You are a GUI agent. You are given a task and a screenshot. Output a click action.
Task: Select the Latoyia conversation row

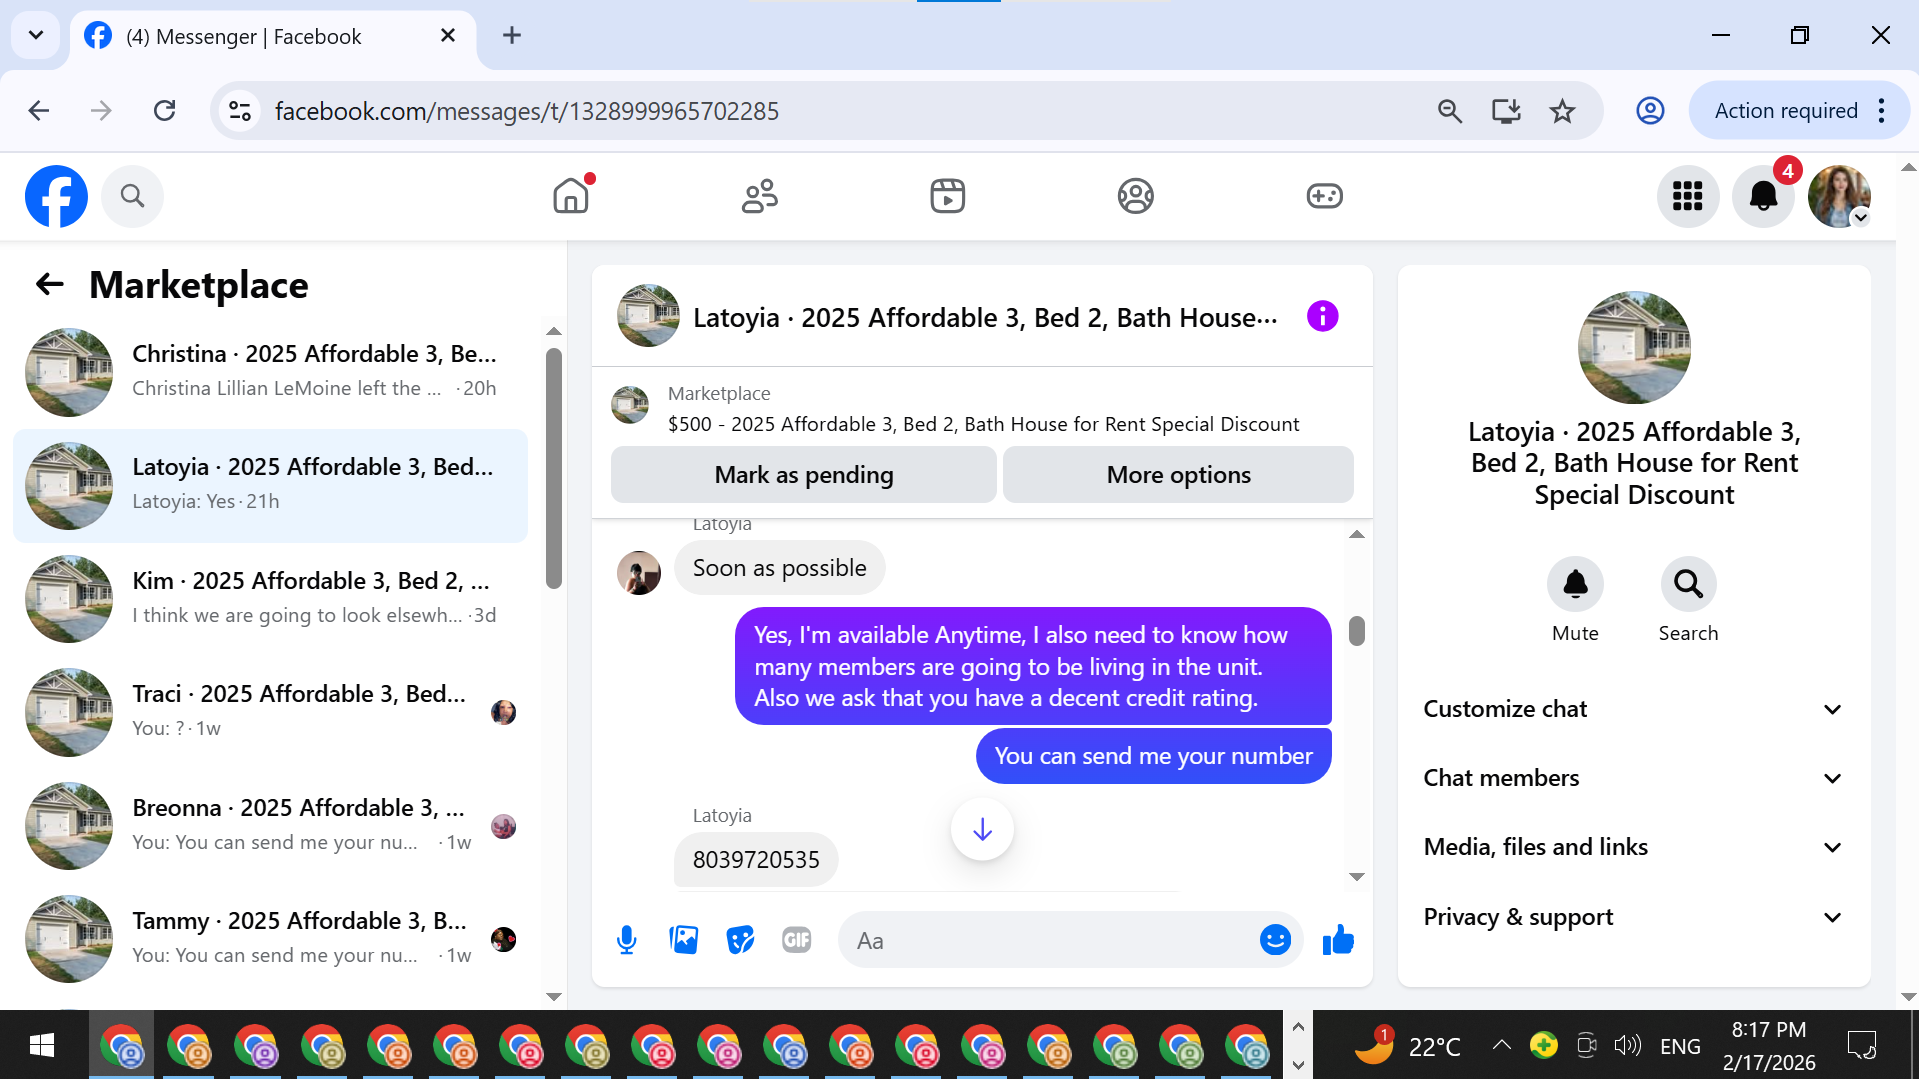coord(270,486)
